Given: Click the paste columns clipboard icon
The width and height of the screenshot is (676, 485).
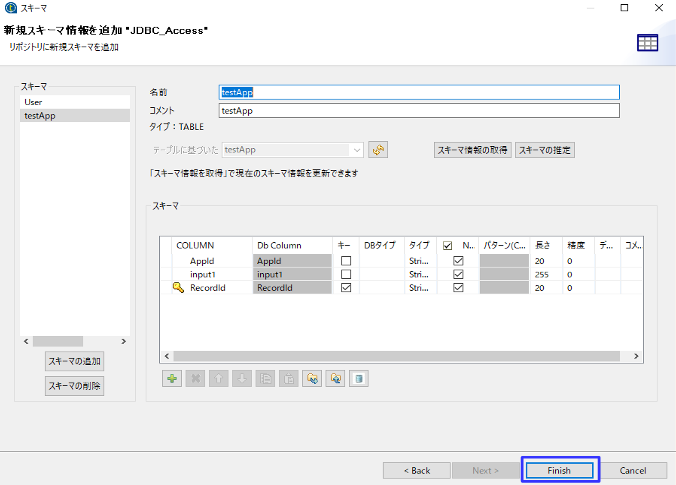Looking at the screenshot, I should (288, 379).
